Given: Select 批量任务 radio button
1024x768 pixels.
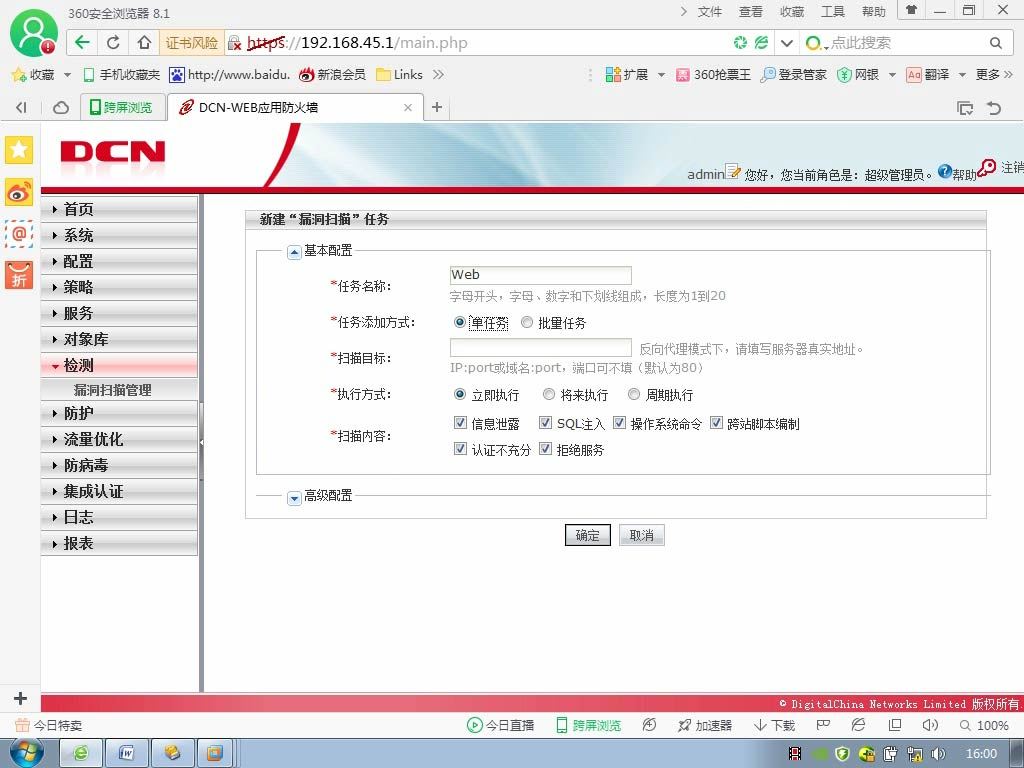Looking at the screenshot, I should click(x=527, y=322).
